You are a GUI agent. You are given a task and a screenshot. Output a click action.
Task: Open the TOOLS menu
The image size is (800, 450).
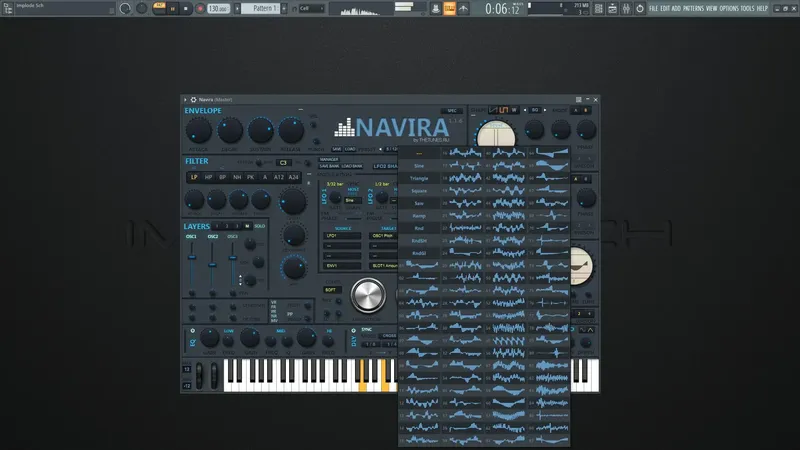pyautogui.click(x=747, y=9)
